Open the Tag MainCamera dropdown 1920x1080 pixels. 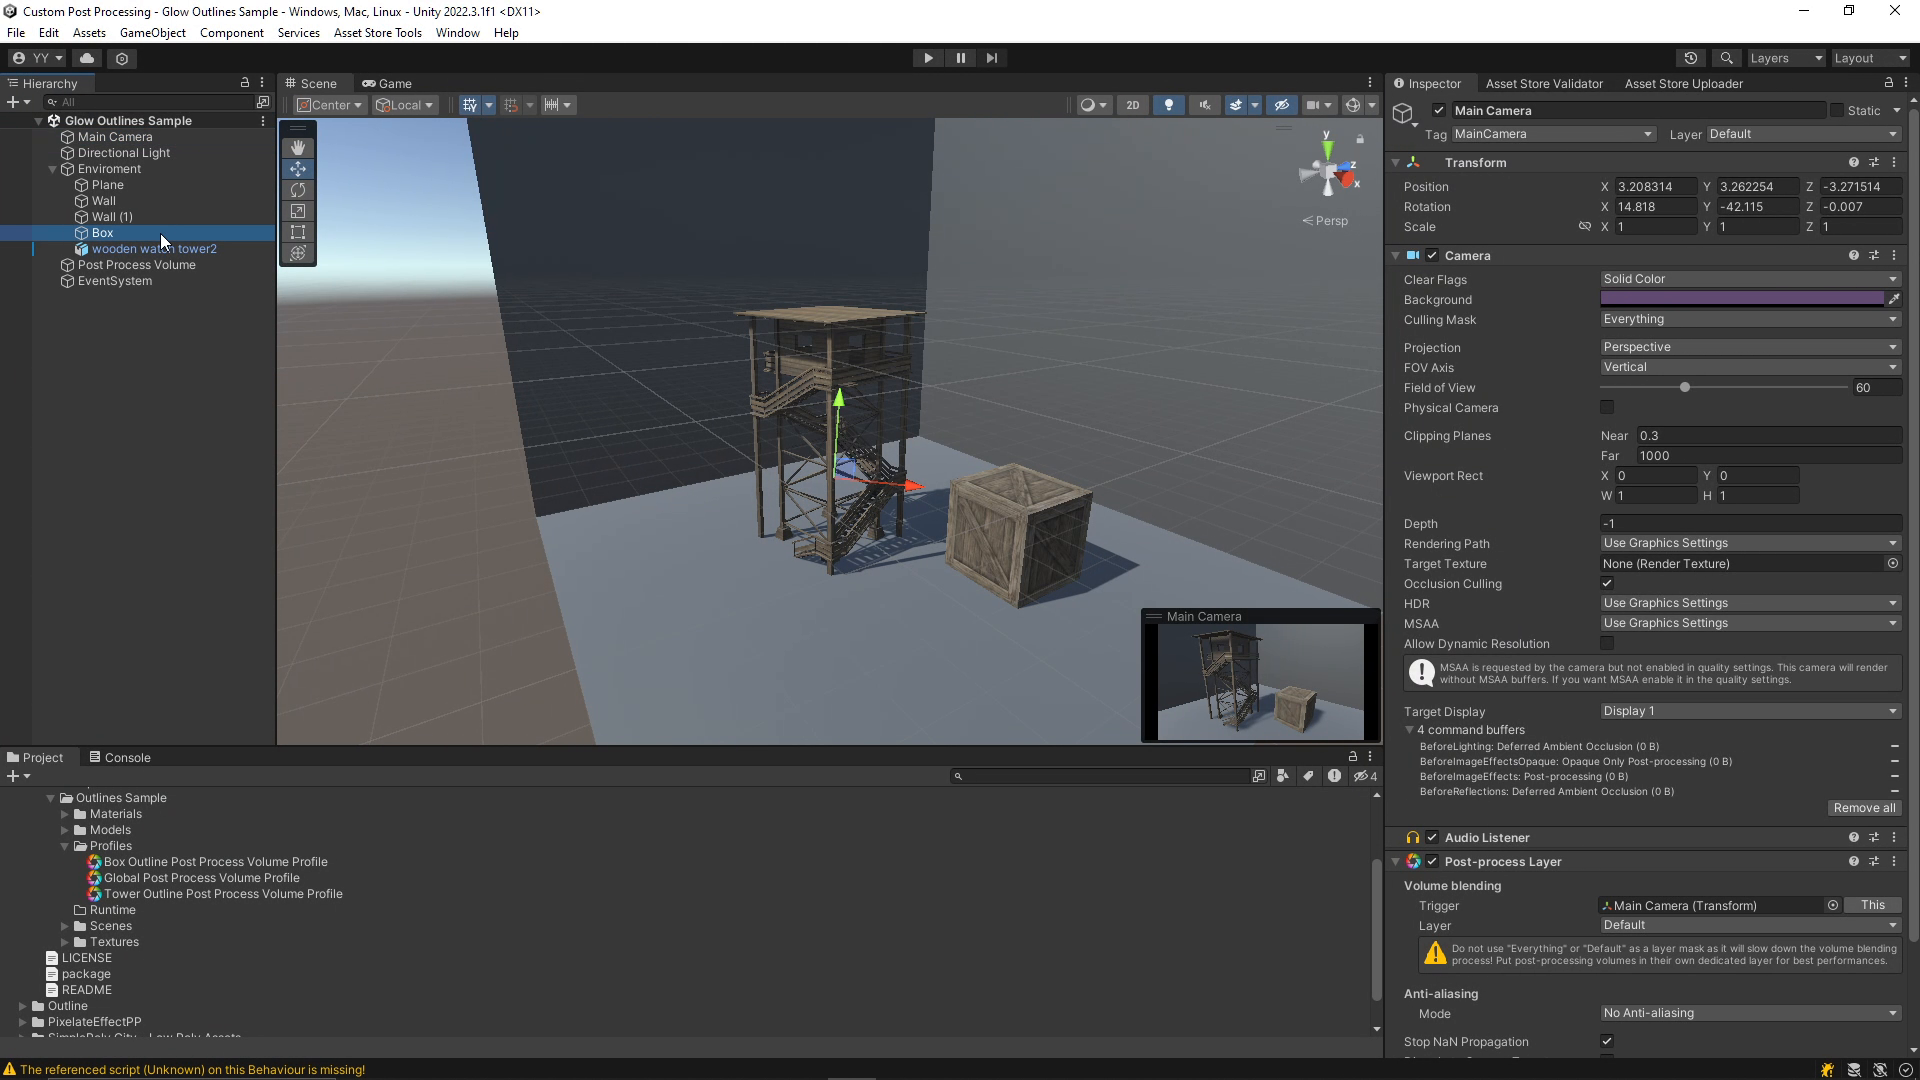[x=1554, y=134]
